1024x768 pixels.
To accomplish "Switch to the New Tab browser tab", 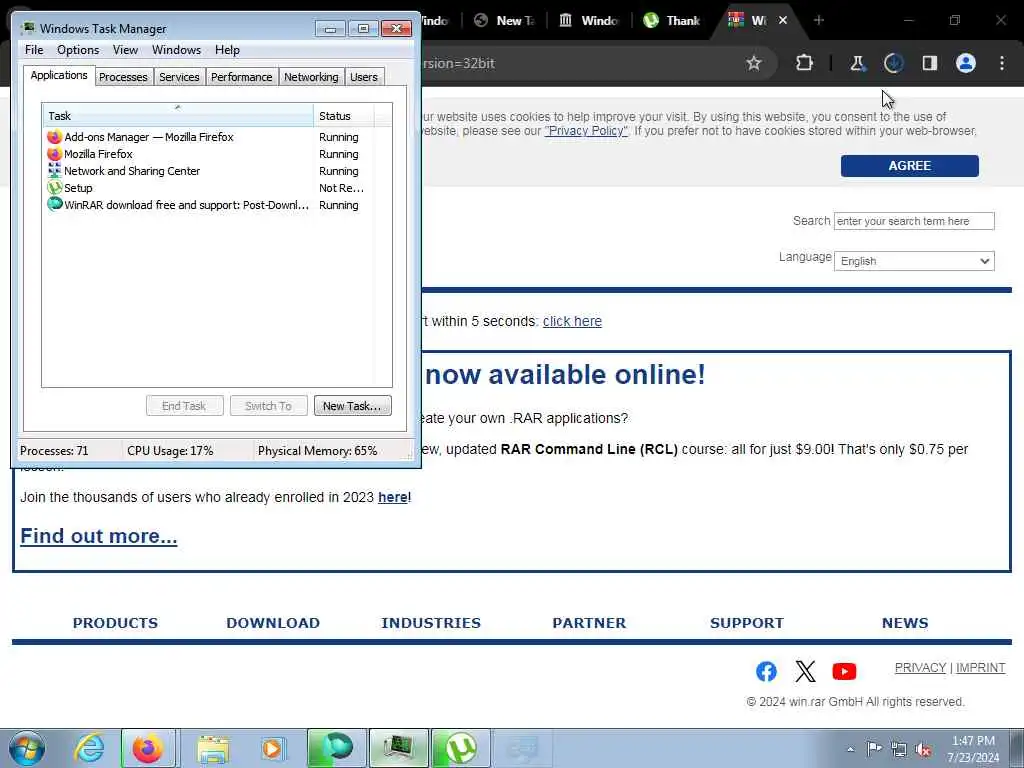I will pos(504,20).
